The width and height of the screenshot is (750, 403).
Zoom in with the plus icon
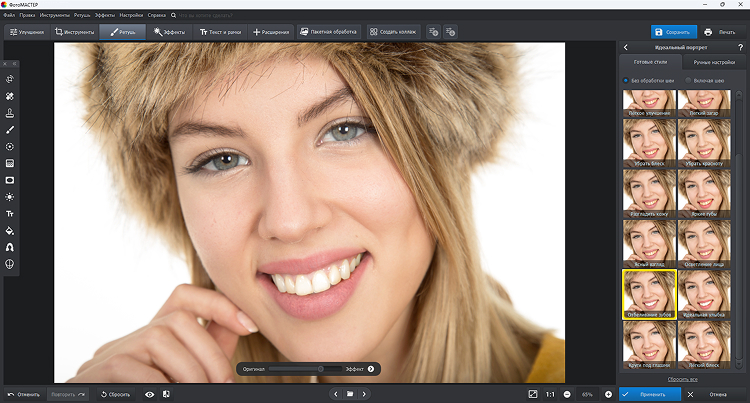pos(608,394)
